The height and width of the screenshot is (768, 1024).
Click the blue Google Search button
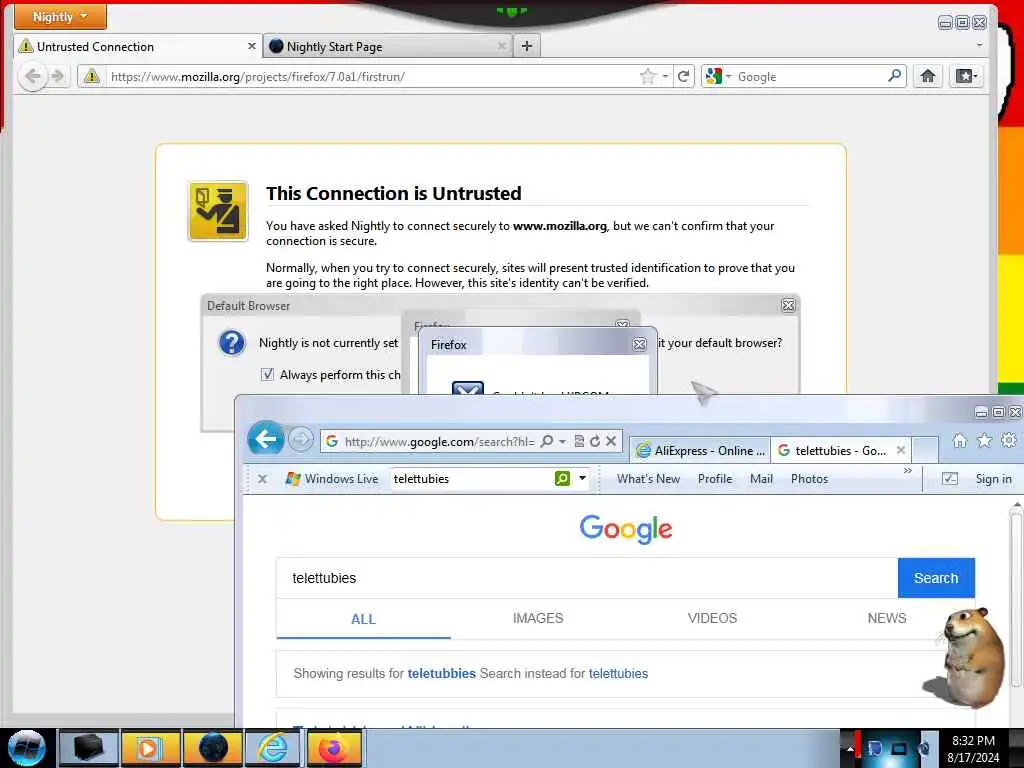pos(936,578)
